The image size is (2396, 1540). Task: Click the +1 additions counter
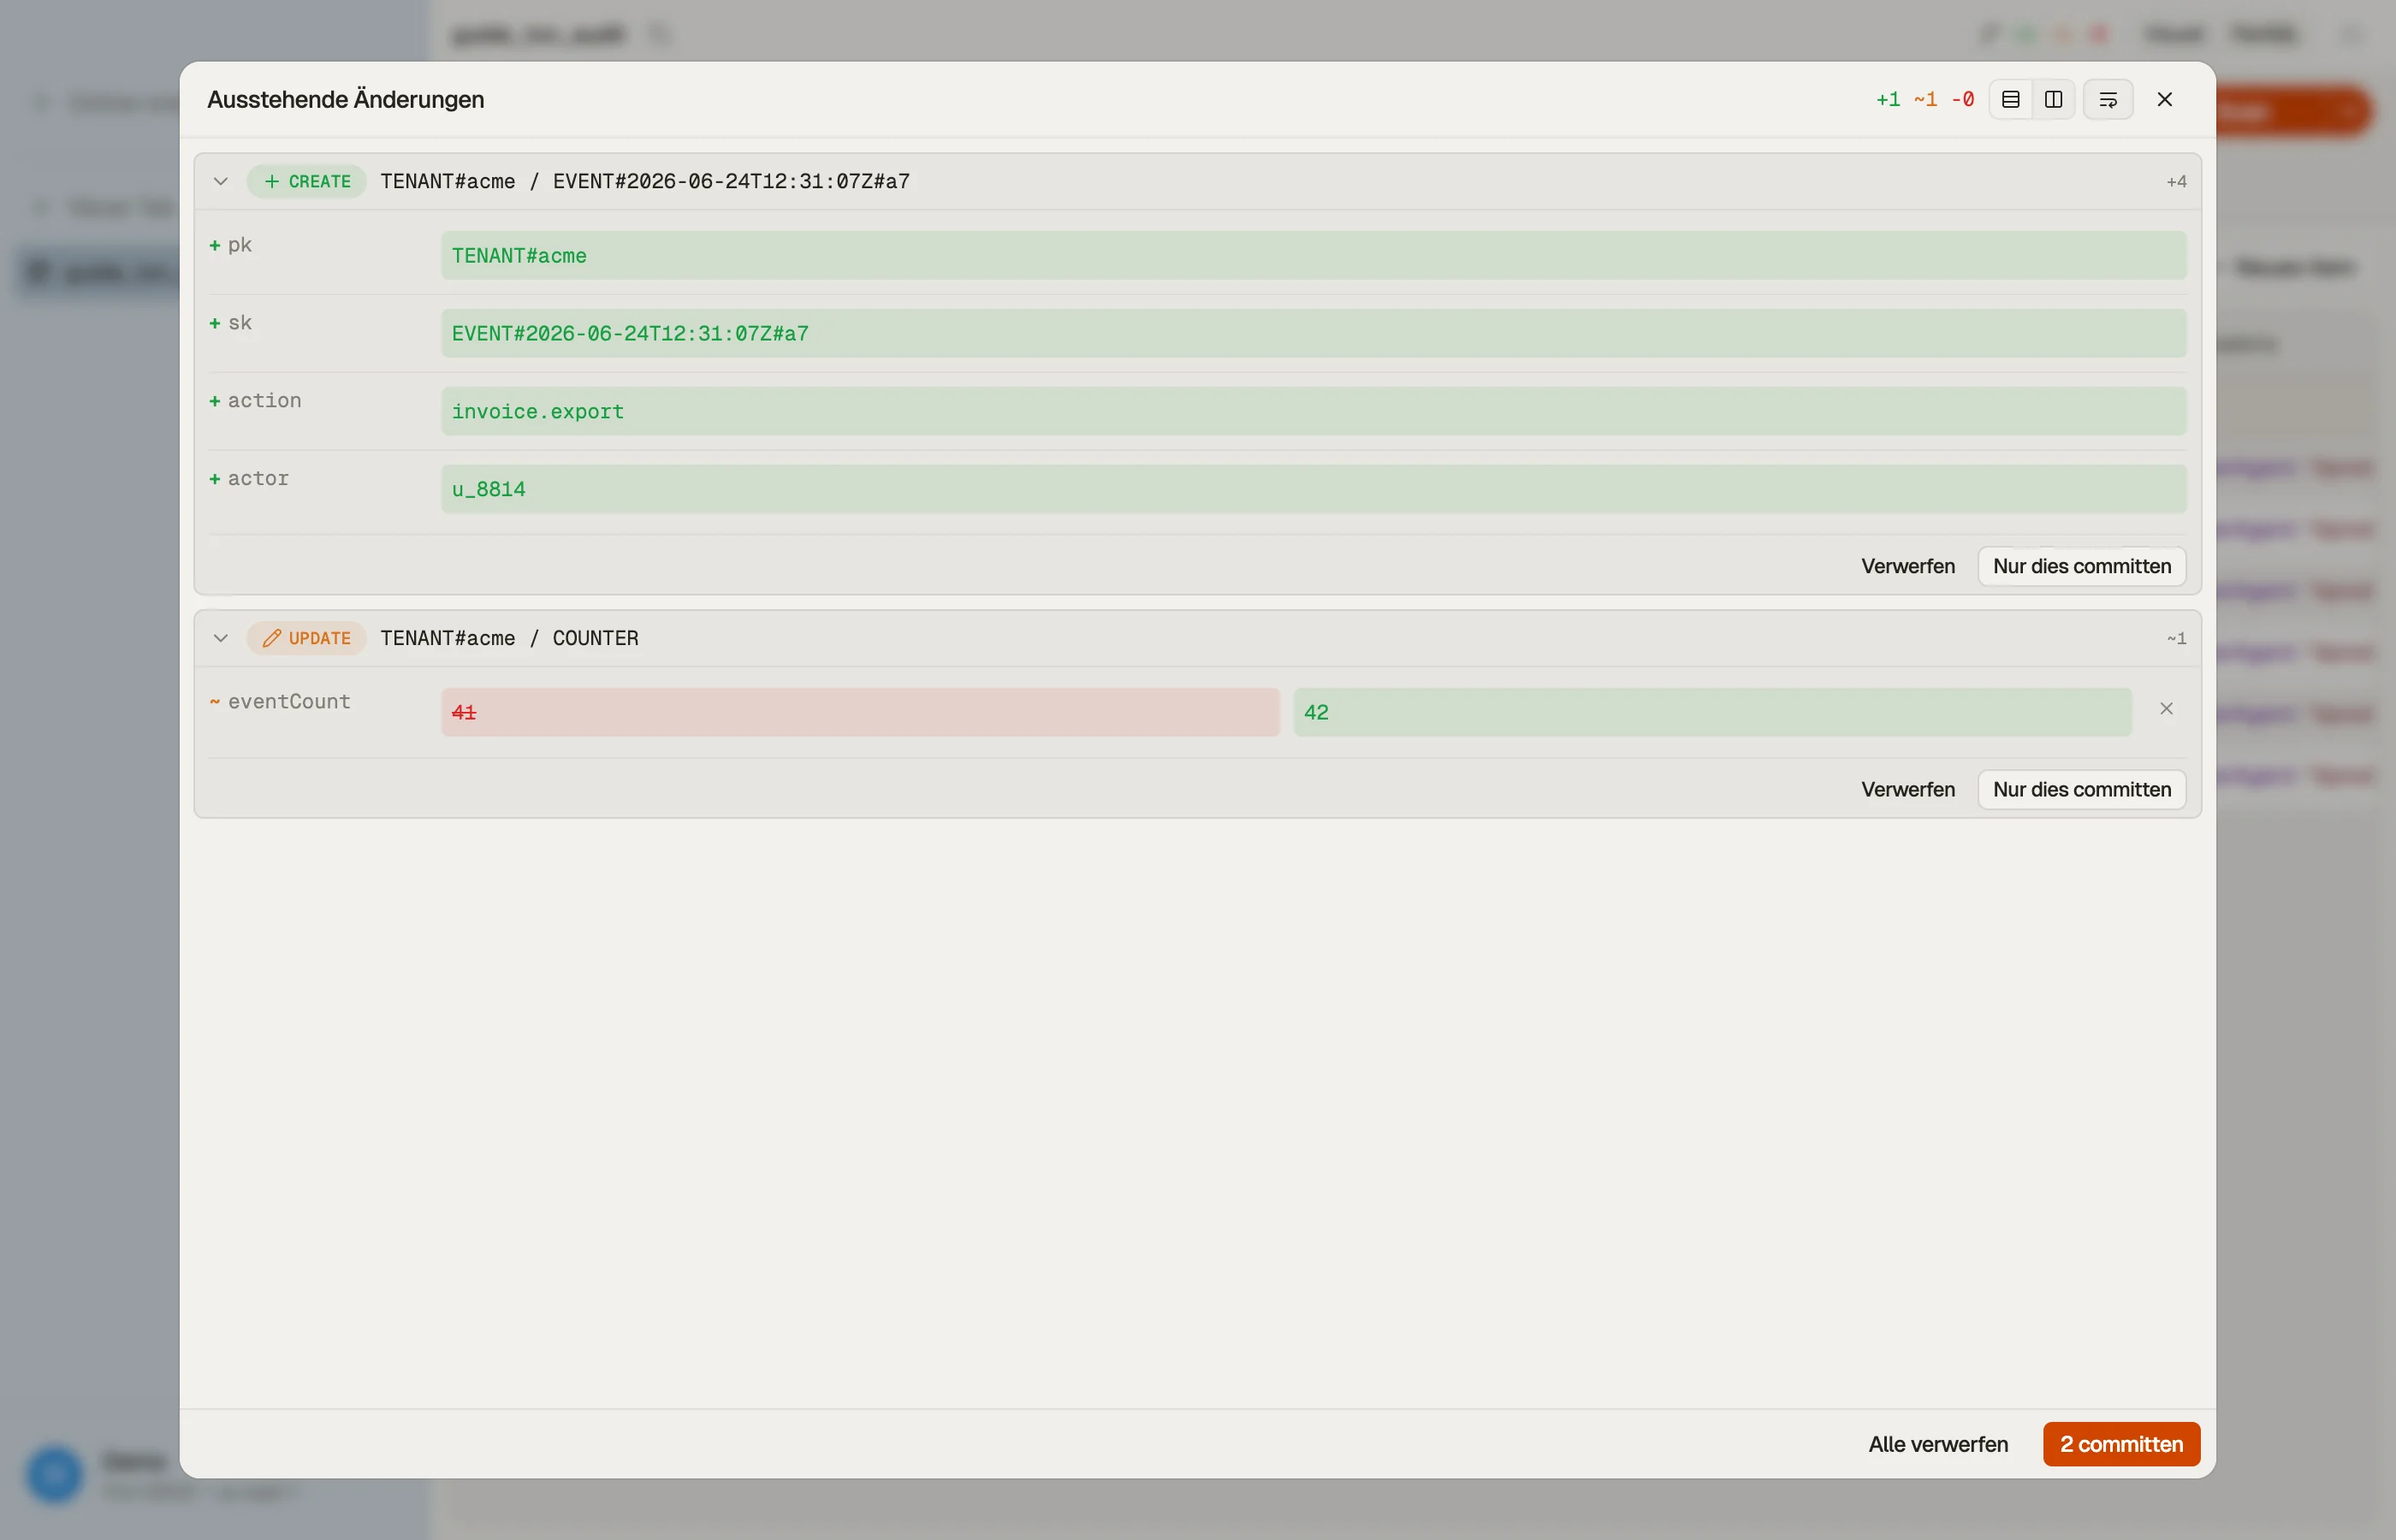coord(1888,99)
